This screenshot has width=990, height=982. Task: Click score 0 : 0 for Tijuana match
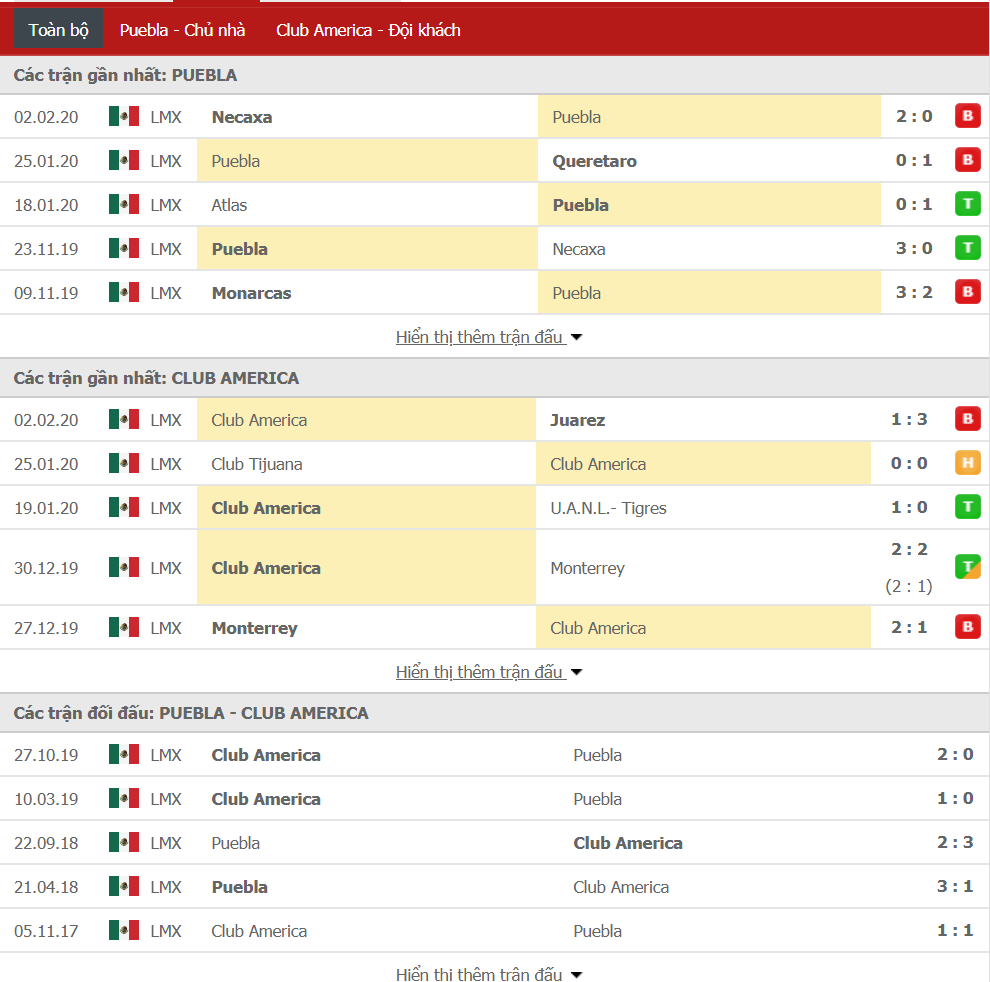[x=909, y=464]
